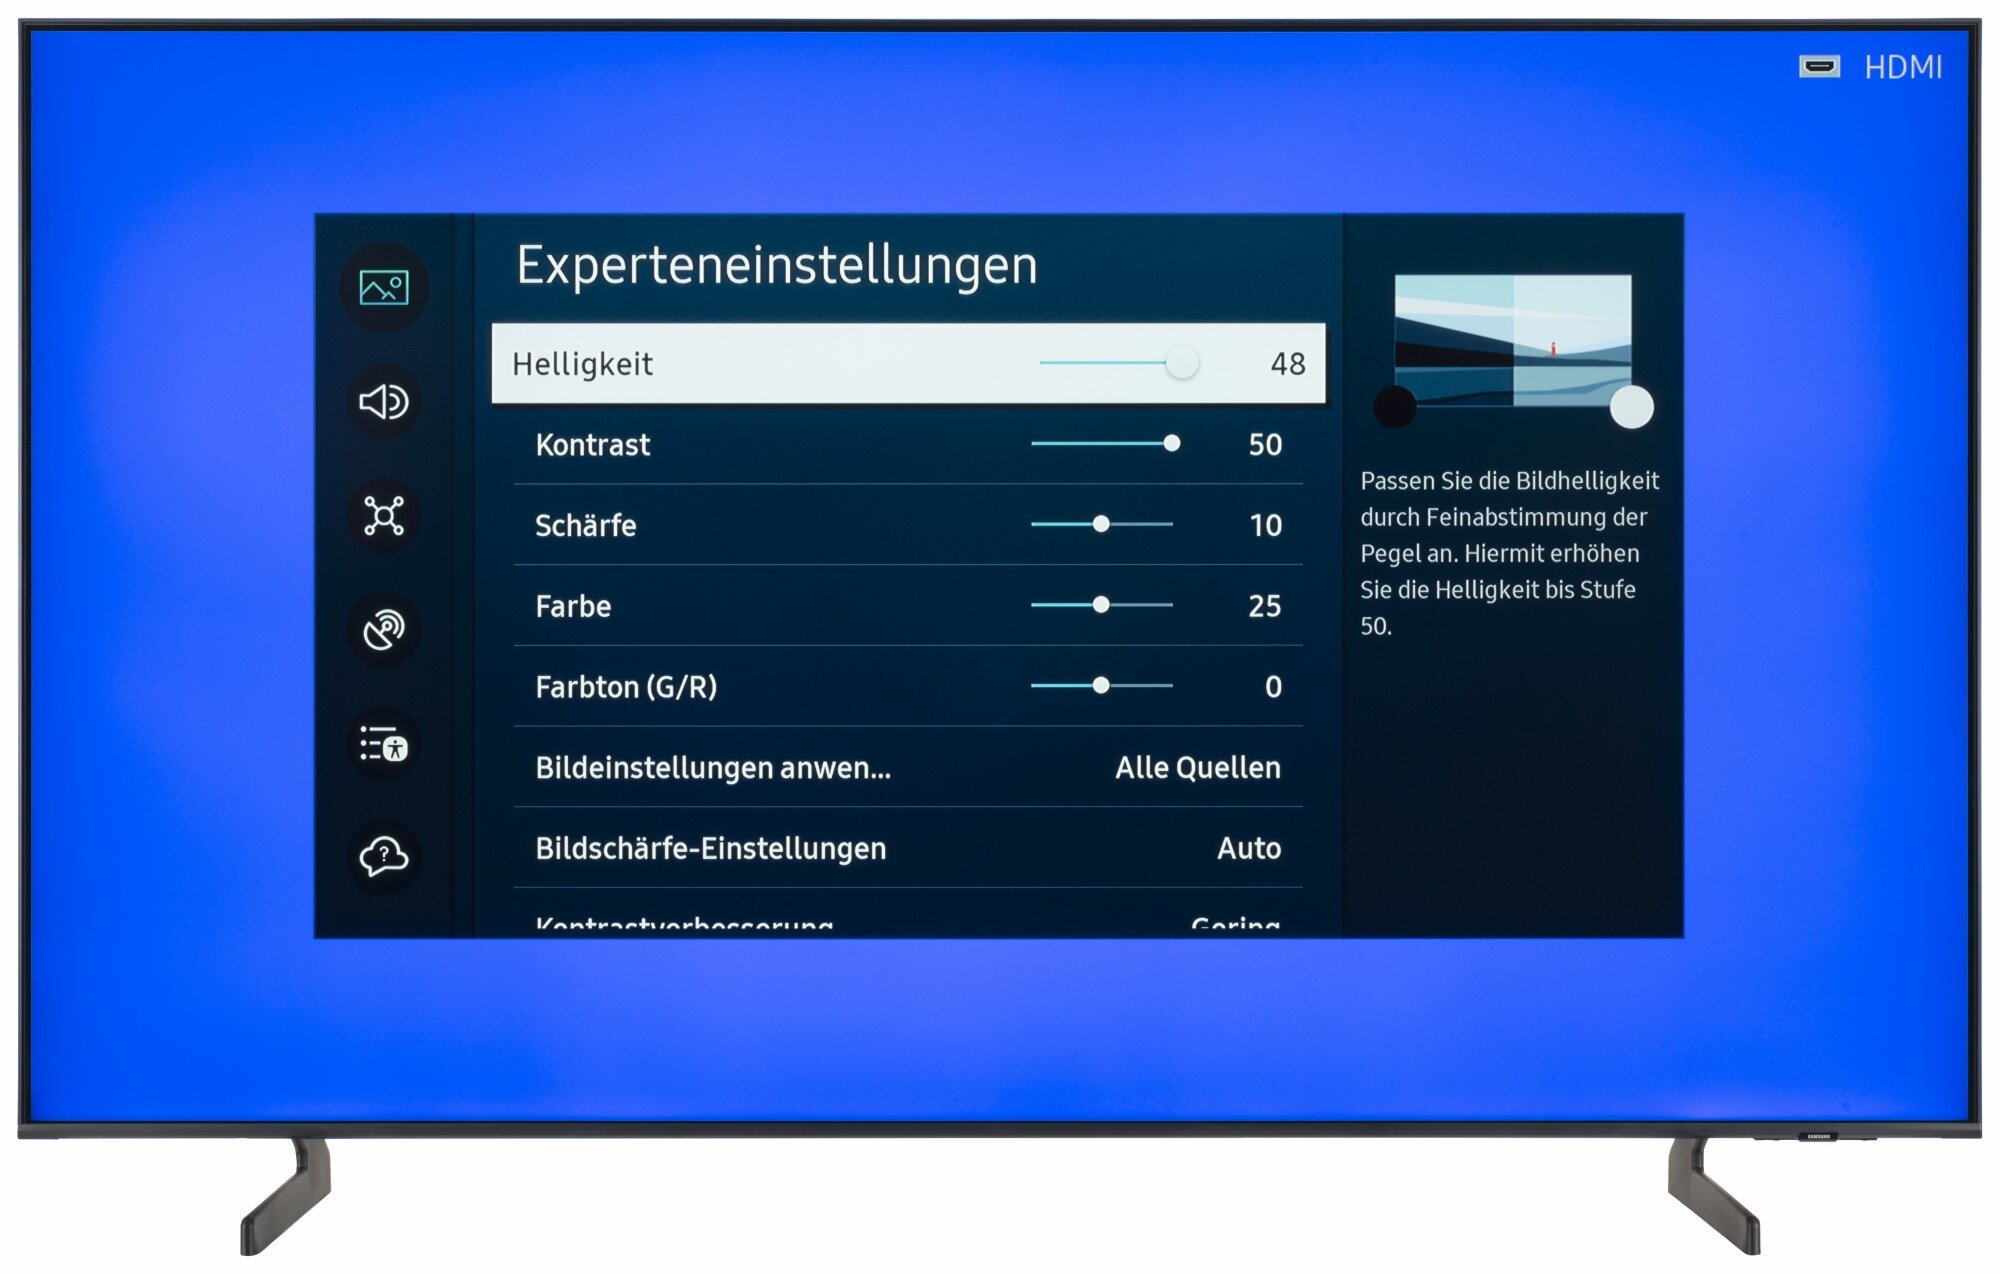Open the Broadcasting satellite dish icon

coord(384,630)
